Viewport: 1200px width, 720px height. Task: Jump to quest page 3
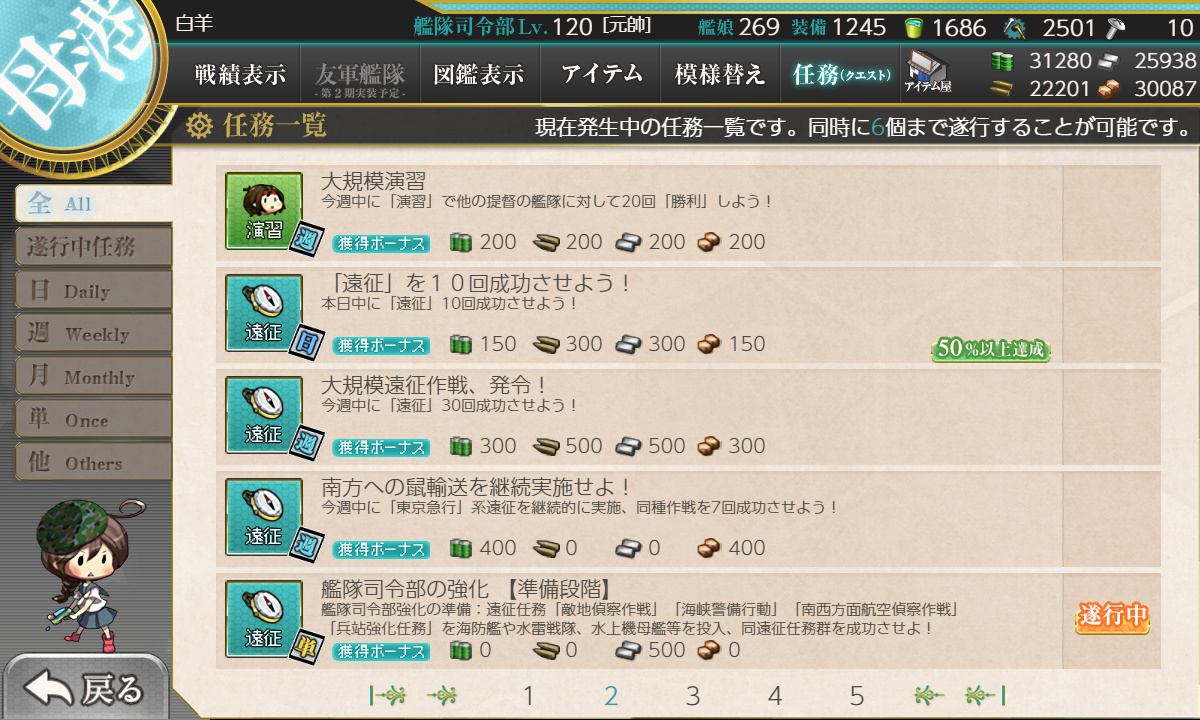pos(693,696)
